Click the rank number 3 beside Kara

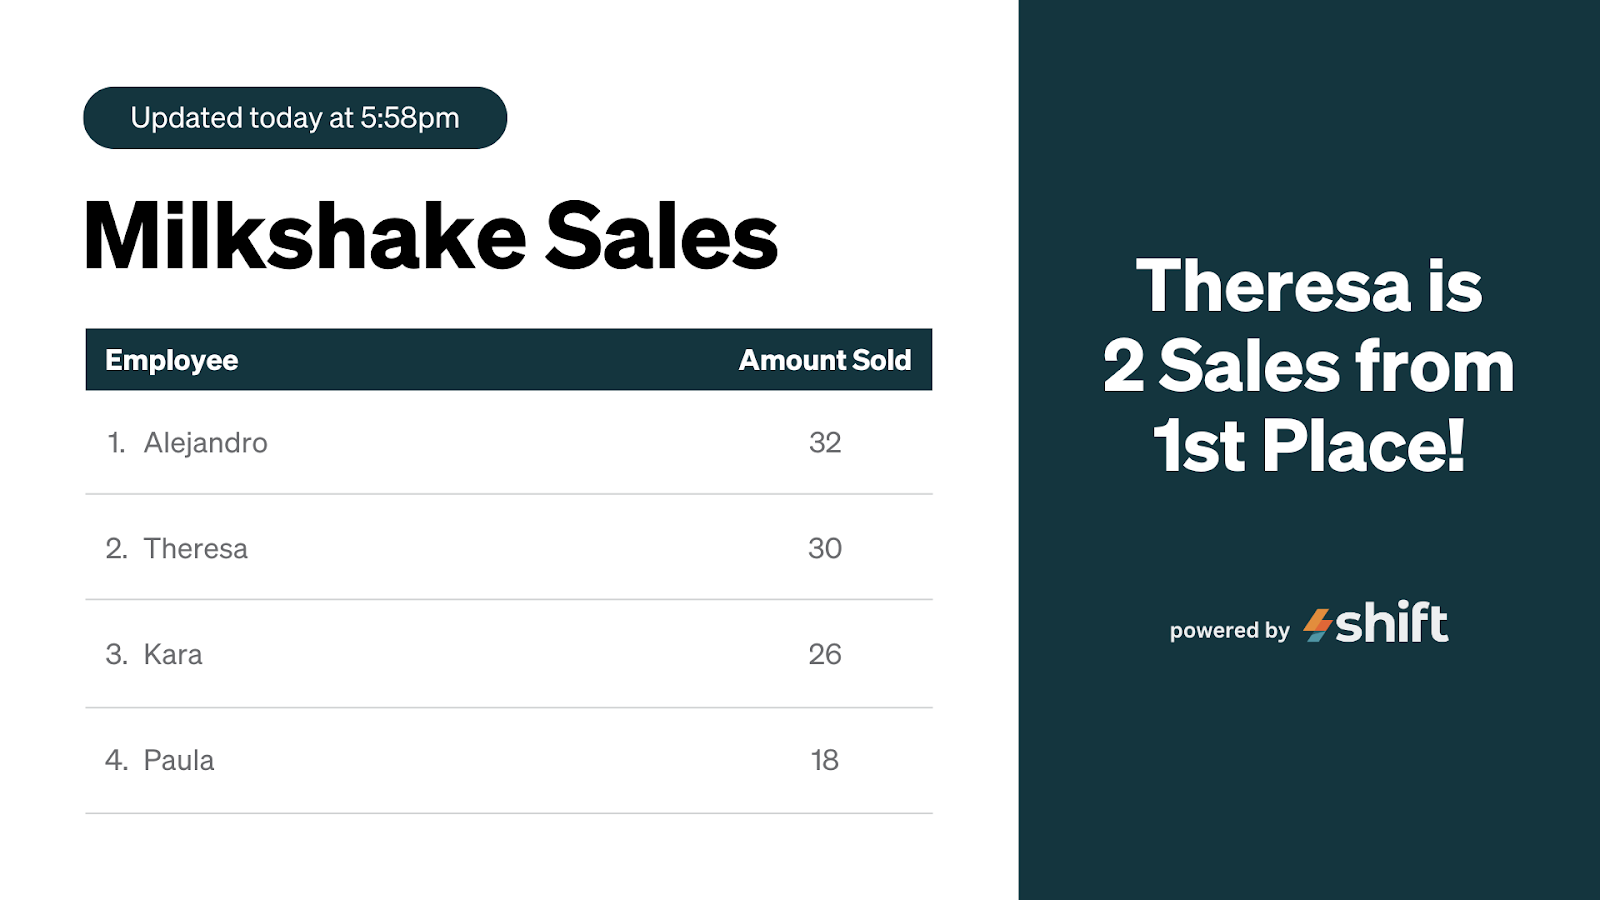point(117,654)
